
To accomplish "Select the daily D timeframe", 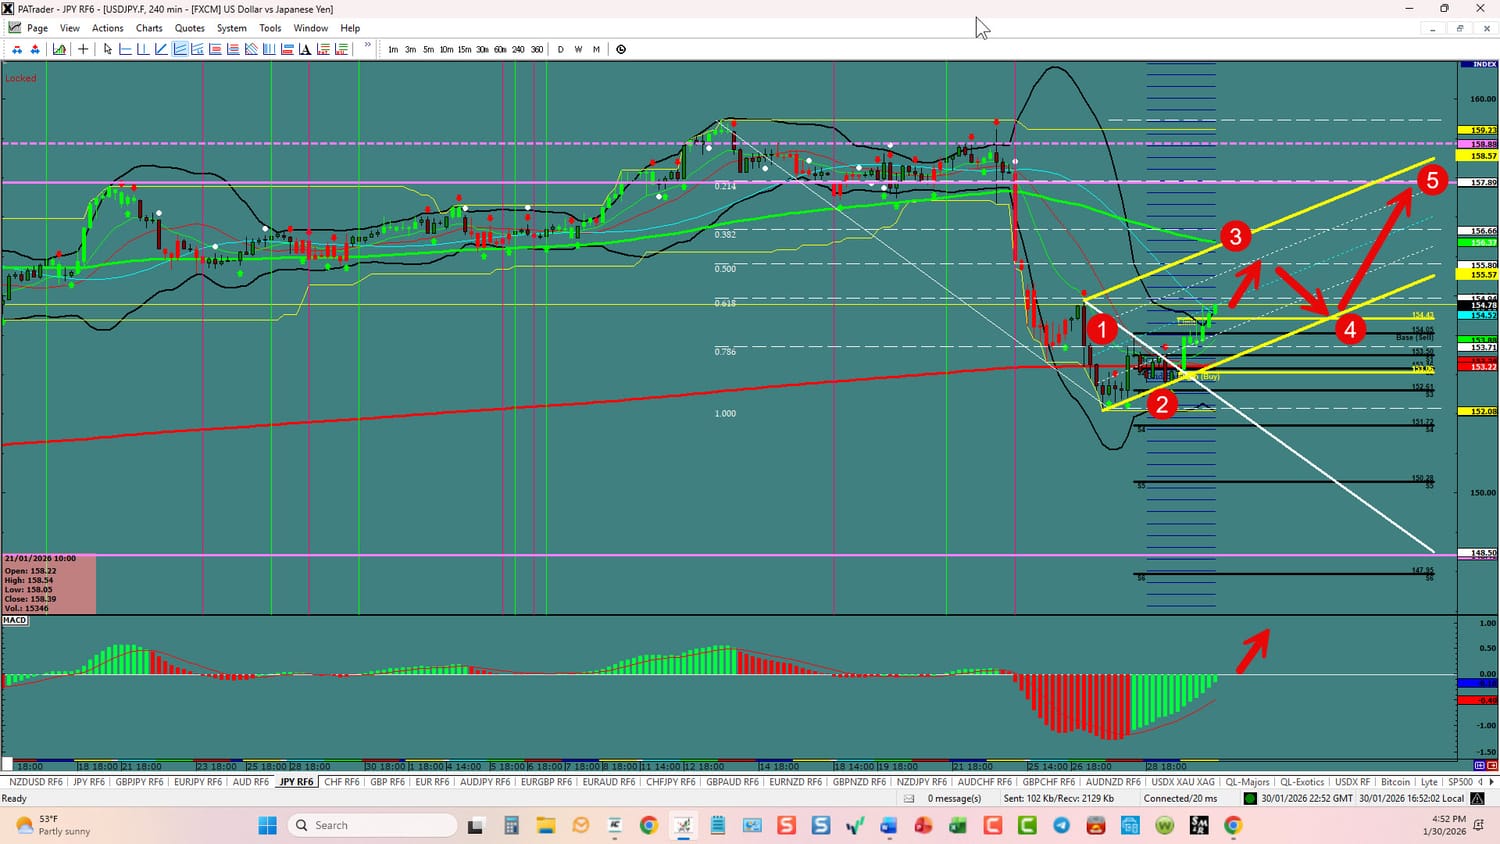I will (560, 49).
